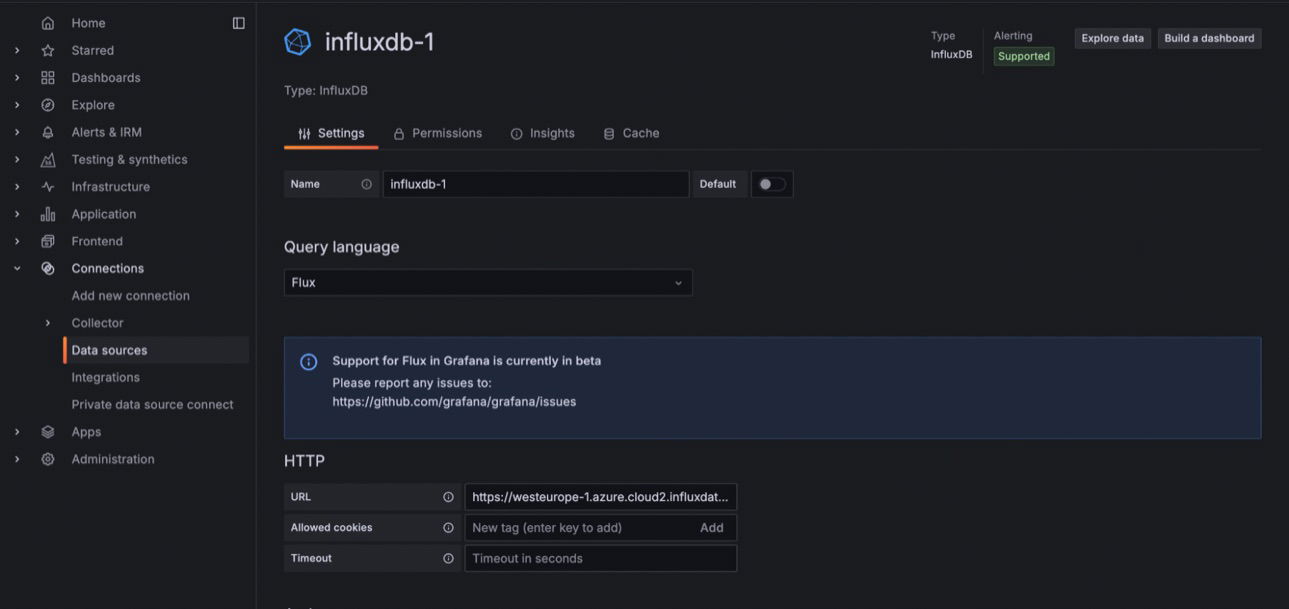Toggle the Default data source switch
Image resolution: width=1289 pixels, height=609 pixels.
pyautogui.click(x=772, y=184)
